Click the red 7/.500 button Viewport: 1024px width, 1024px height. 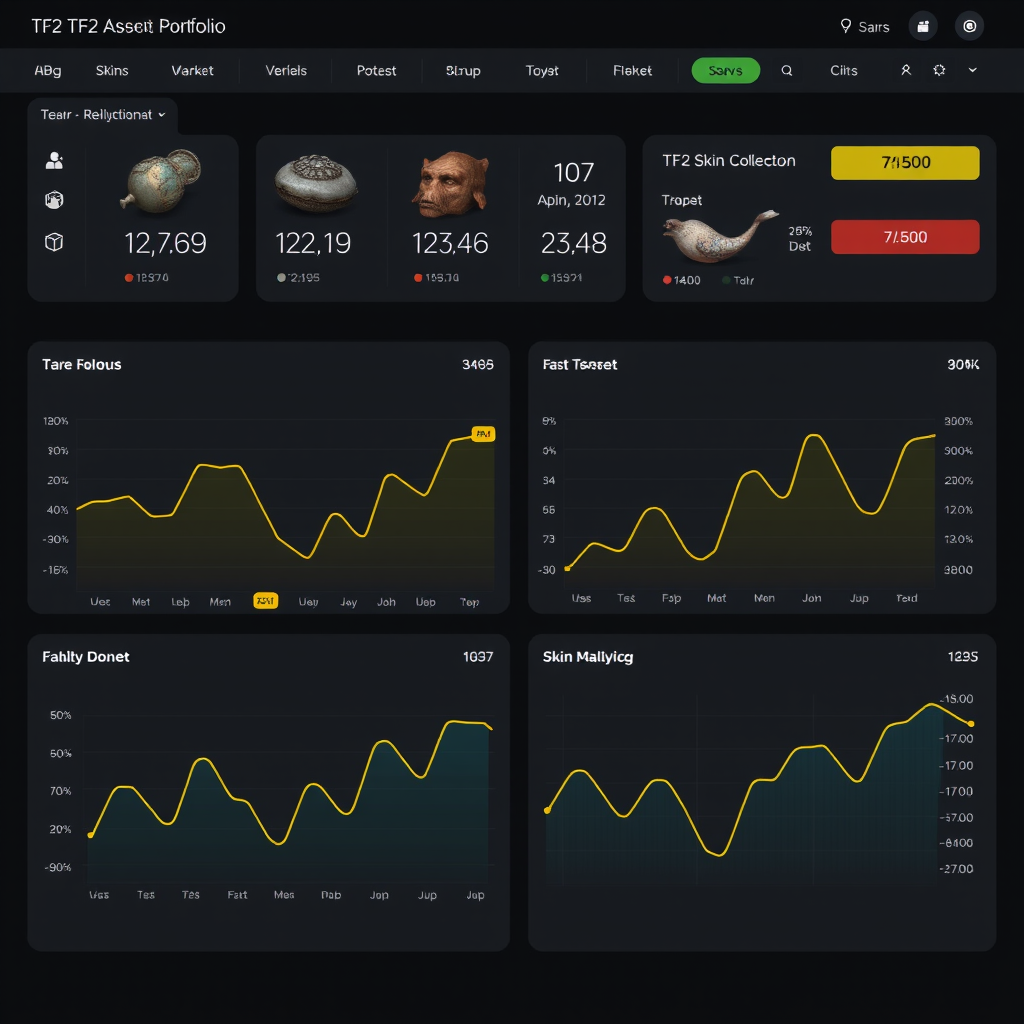tap(905, 237)
